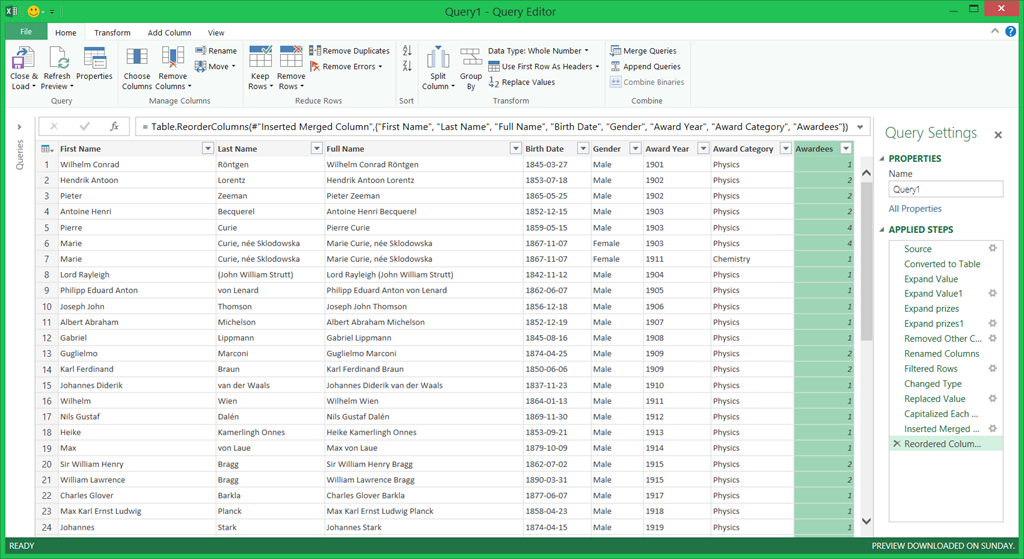
Task: Click the Close & Load icon
Action: tap(23, 58)
